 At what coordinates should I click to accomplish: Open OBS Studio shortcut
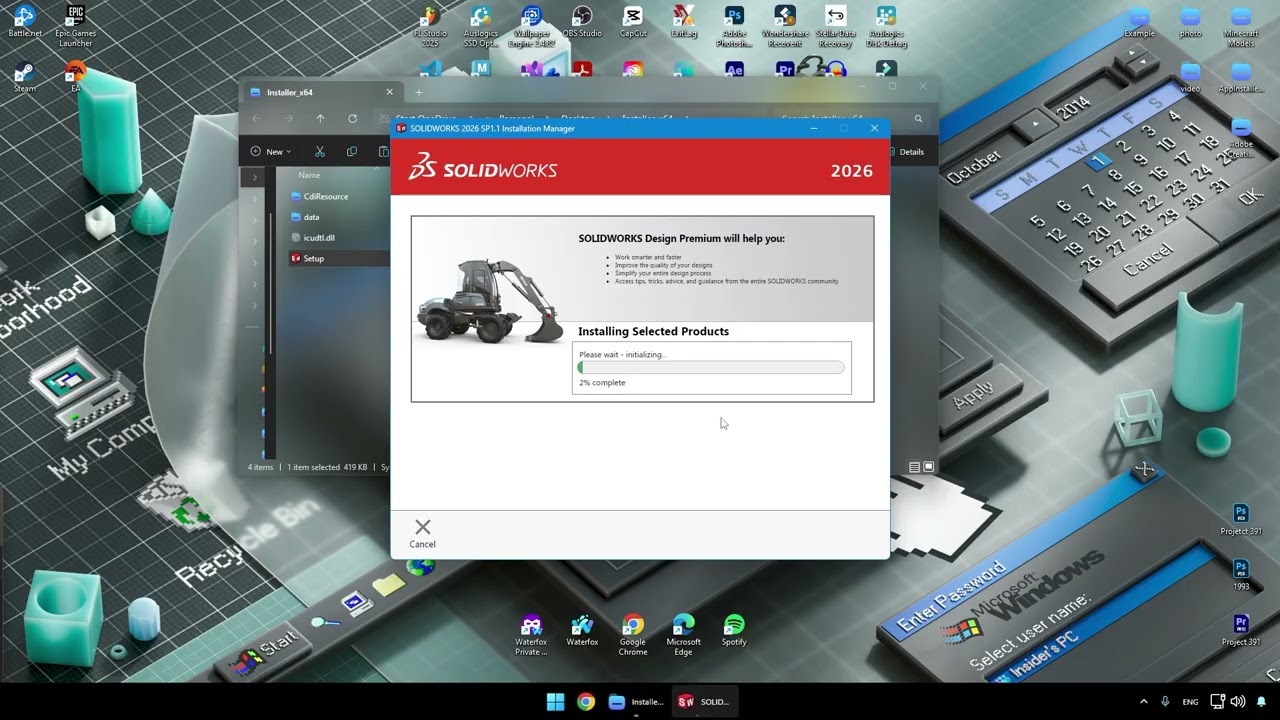click(x=582, y=22)
